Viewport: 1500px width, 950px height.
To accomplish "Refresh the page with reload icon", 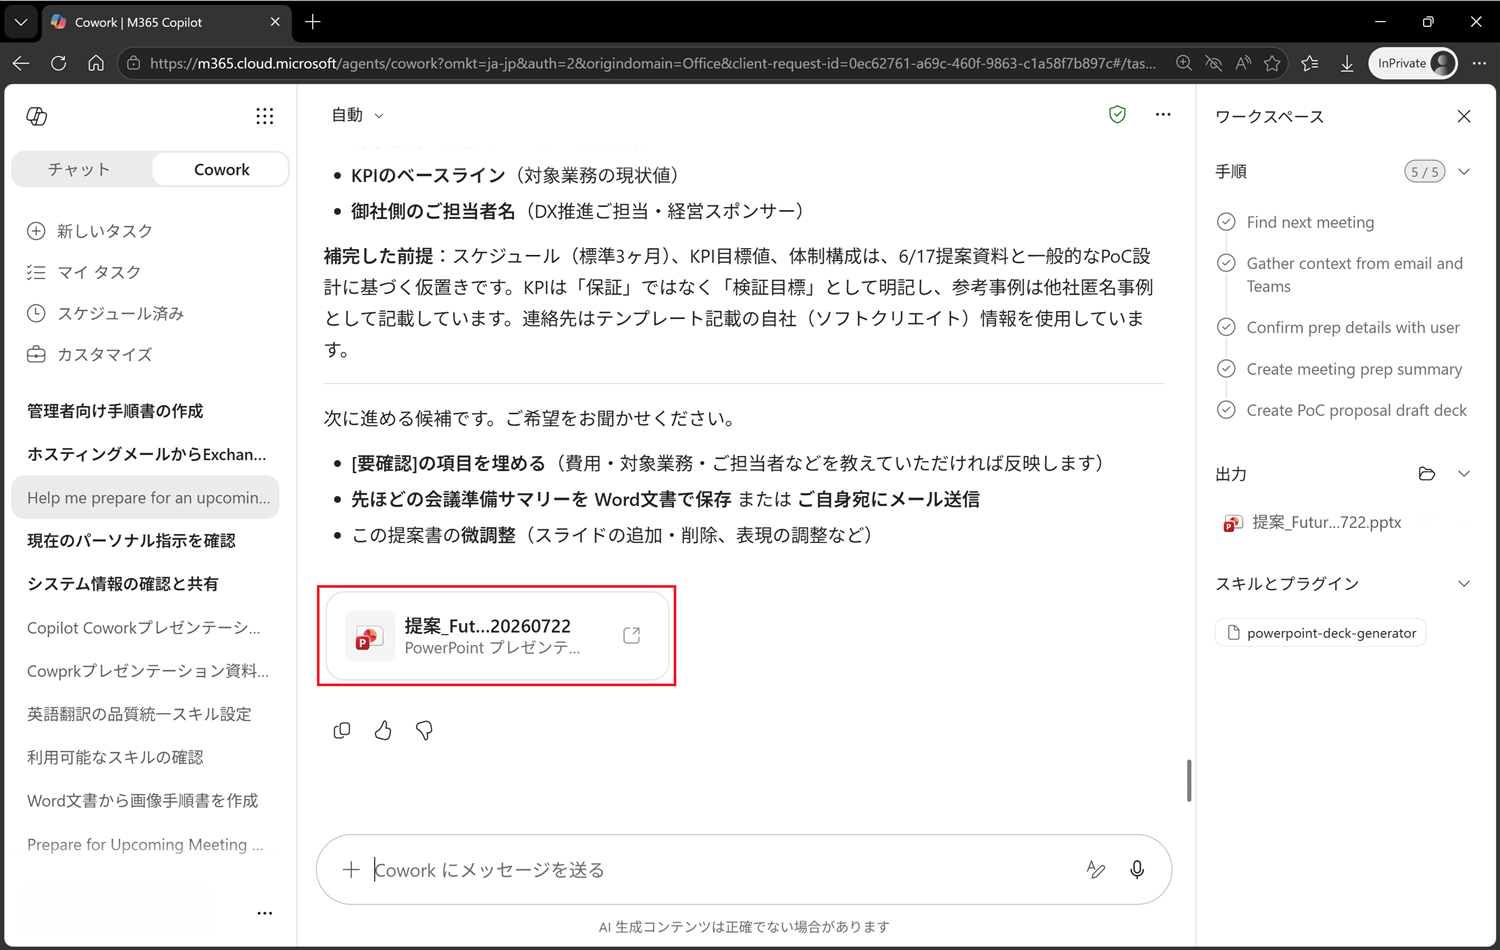I will click(58, 63).
